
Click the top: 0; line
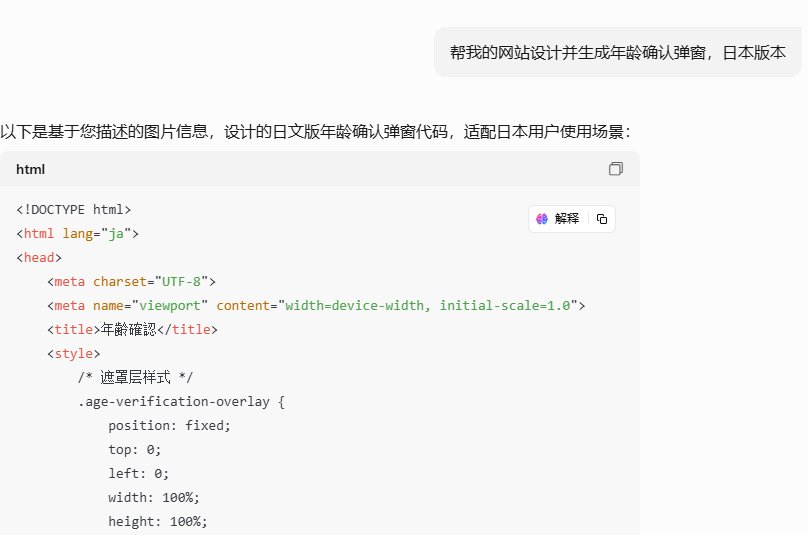135,449
